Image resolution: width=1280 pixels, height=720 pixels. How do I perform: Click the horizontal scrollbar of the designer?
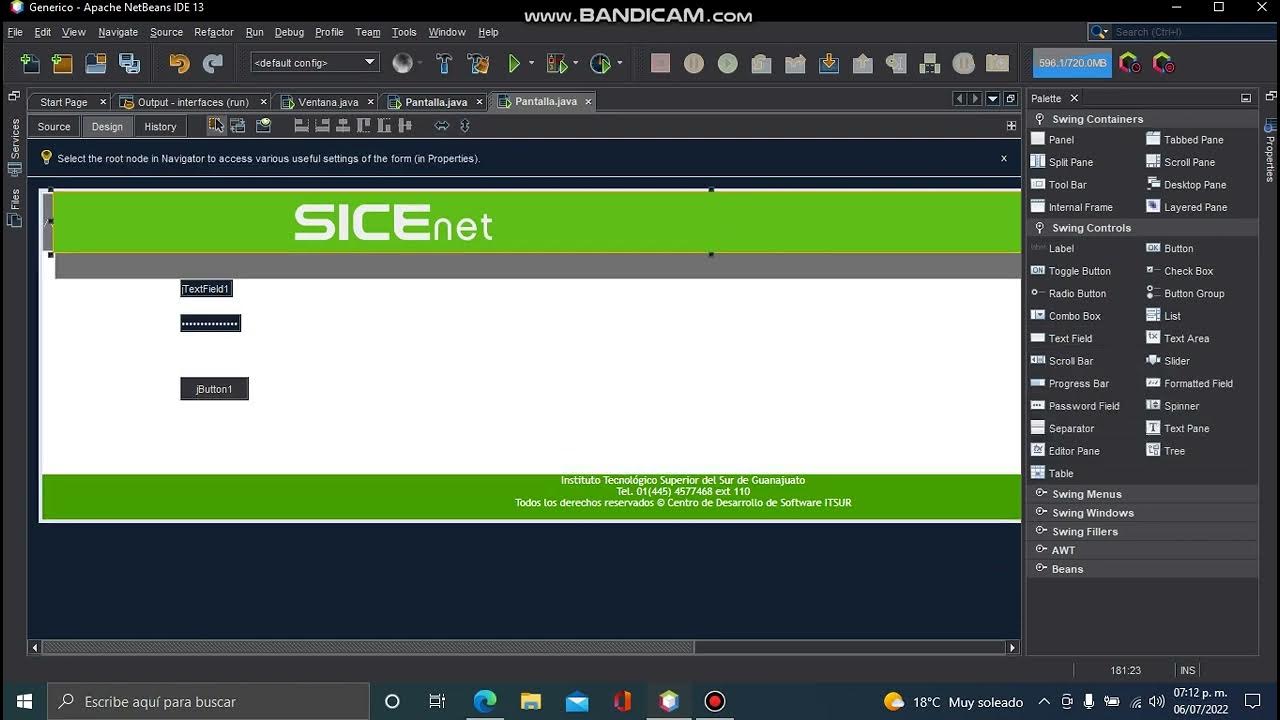click(x=367, y=648)
